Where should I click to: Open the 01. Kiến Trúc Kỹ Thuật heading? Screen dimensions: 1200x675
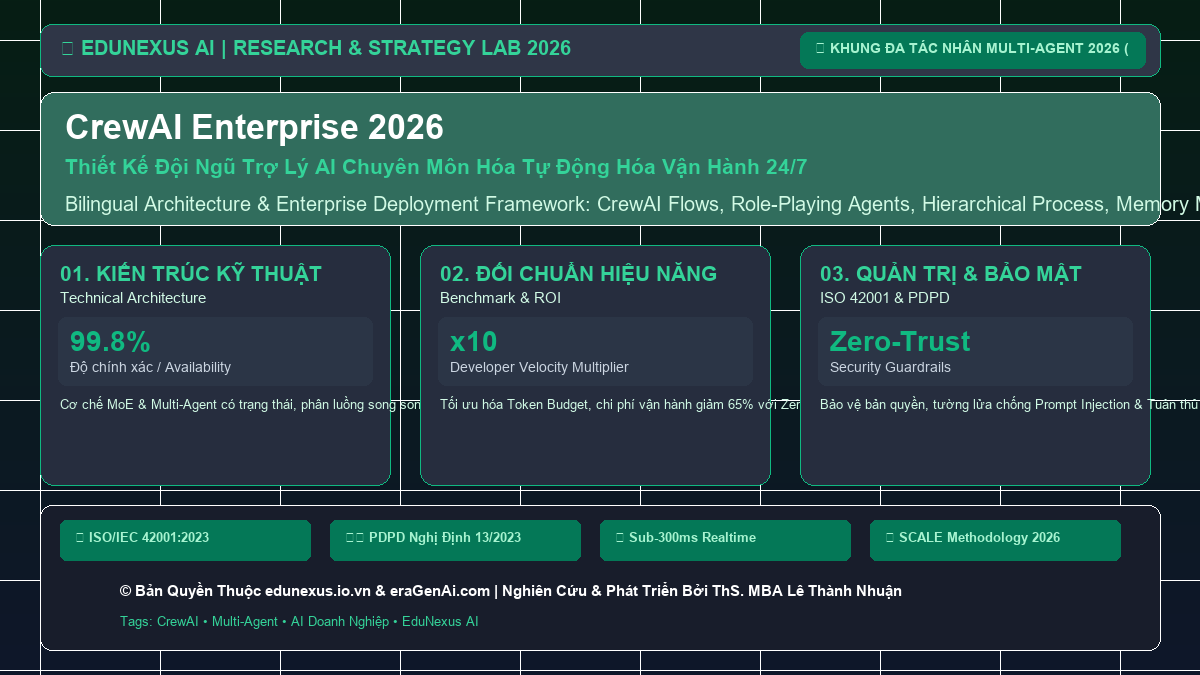pyautogui.click(x=191, y=274)
